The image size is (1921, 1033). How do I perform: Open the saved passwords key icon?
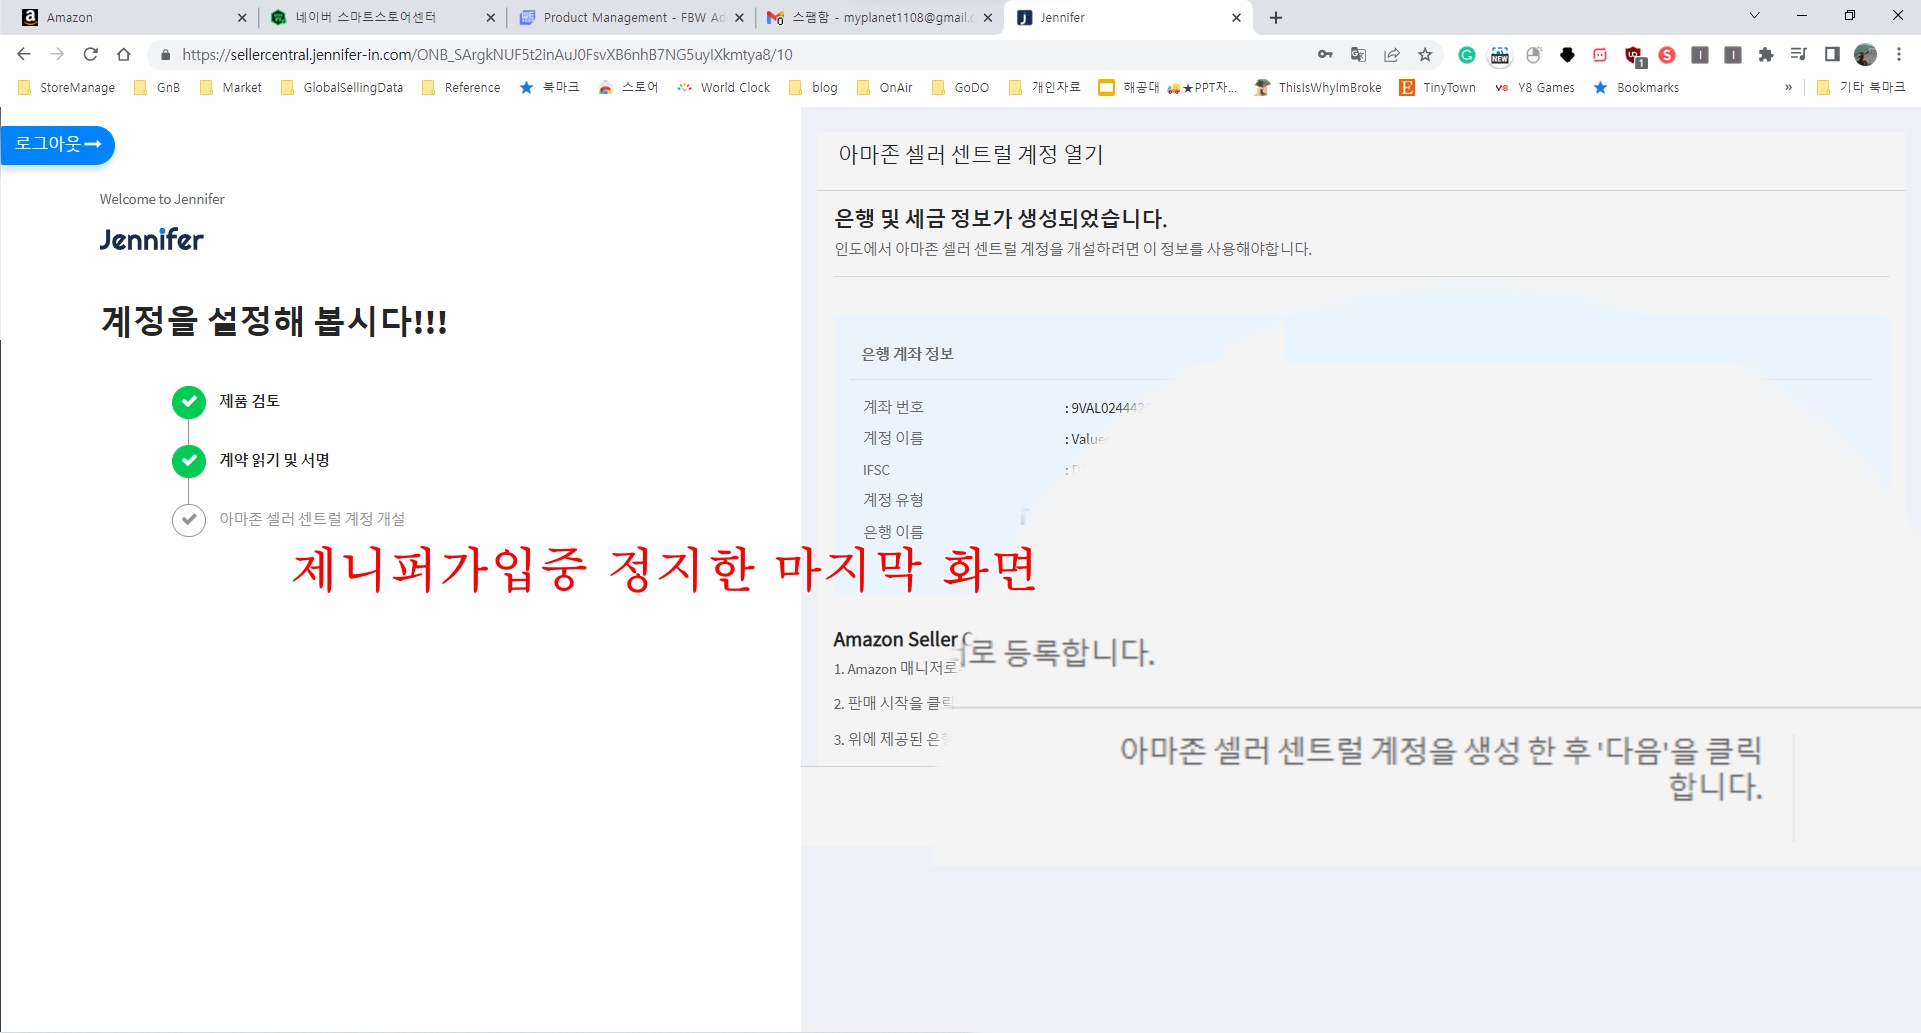click(x=1325, y=55)
